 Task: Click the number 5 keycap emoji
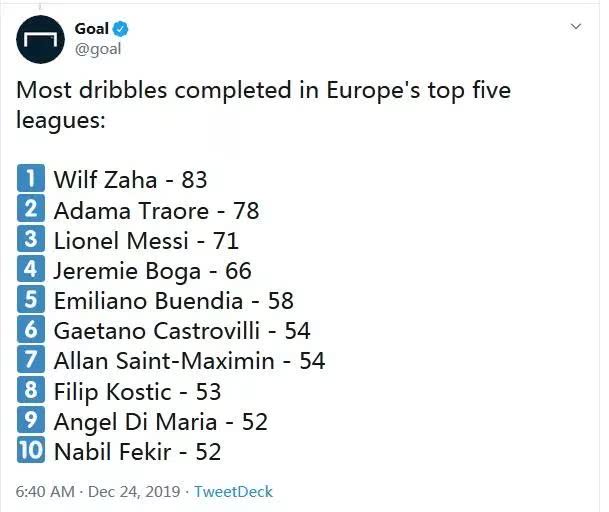tap(31, 299)
